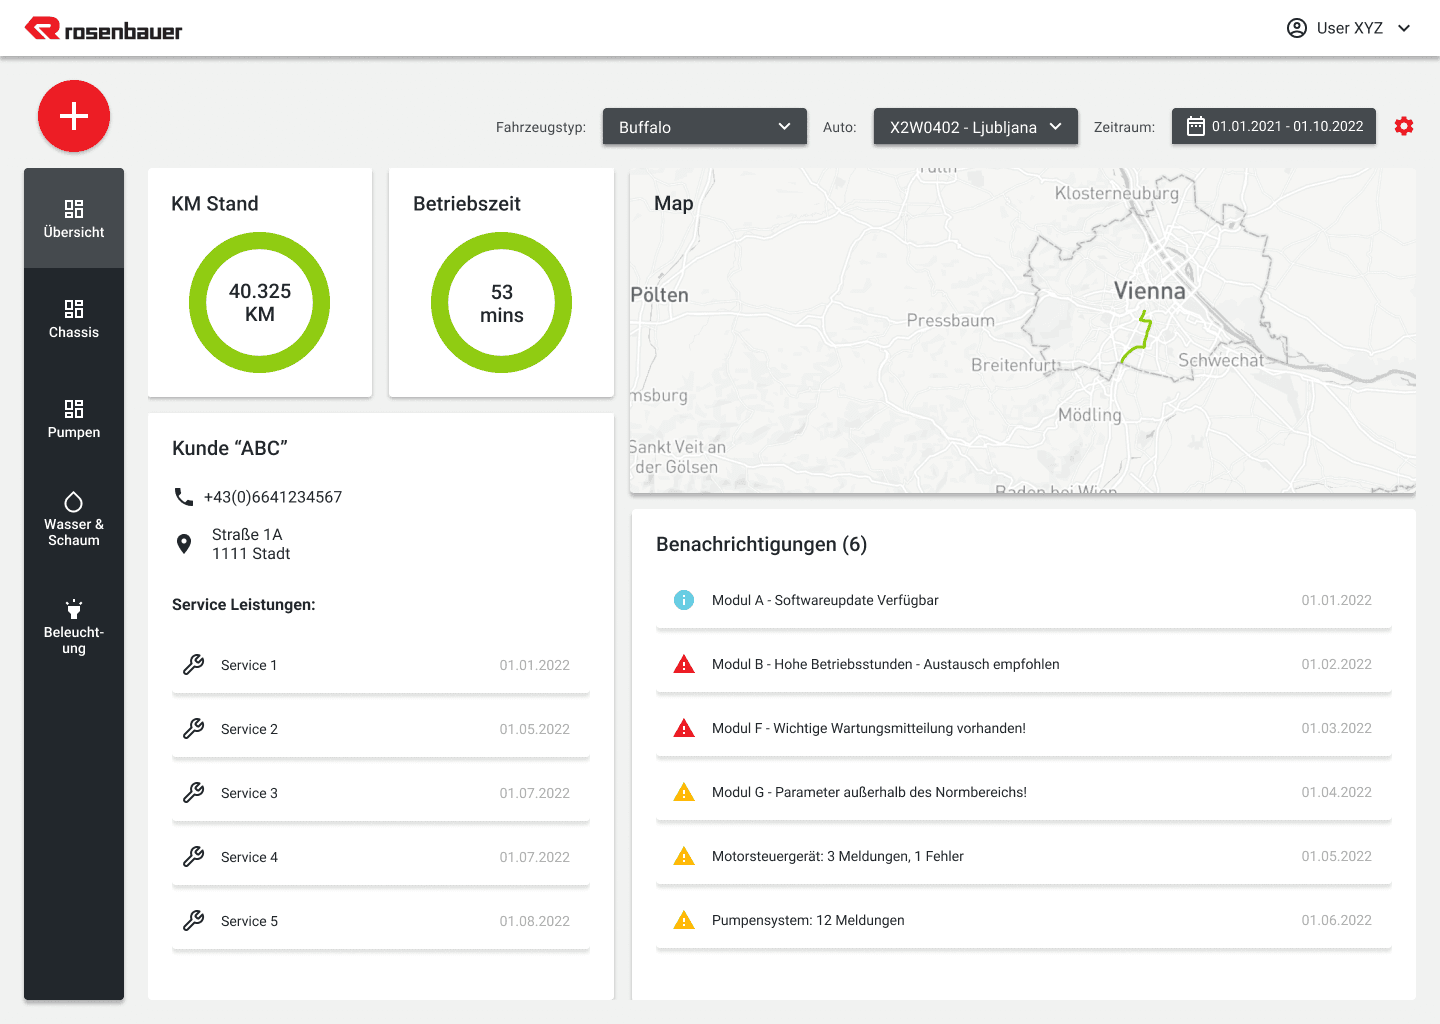The height and width of the screenshot is (1024, 1440).
Task: Open the Service 2 entry
Action: click(381, 729)
